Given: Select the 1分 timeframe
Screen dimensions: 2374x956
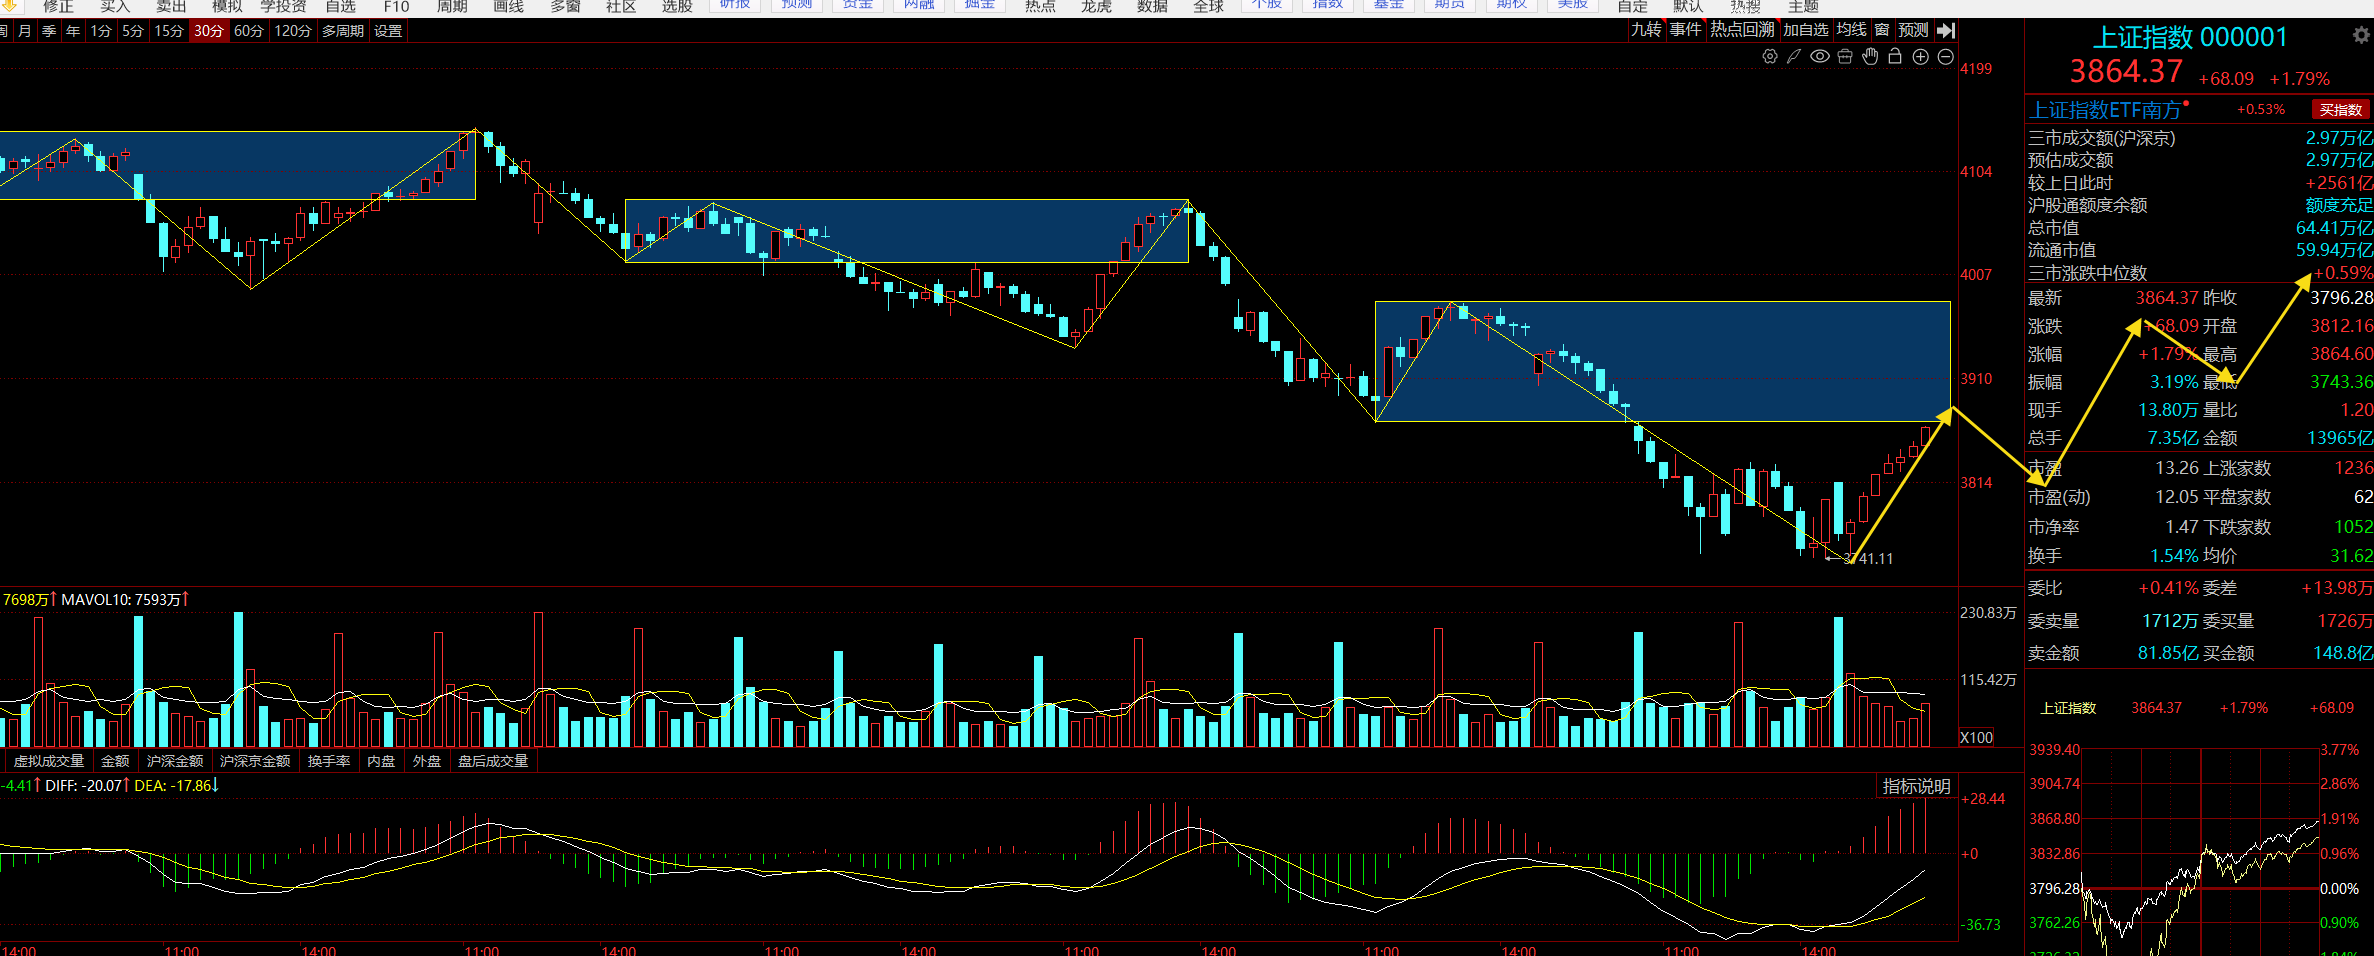Looking at the screenshot, I should coord(101,31).
